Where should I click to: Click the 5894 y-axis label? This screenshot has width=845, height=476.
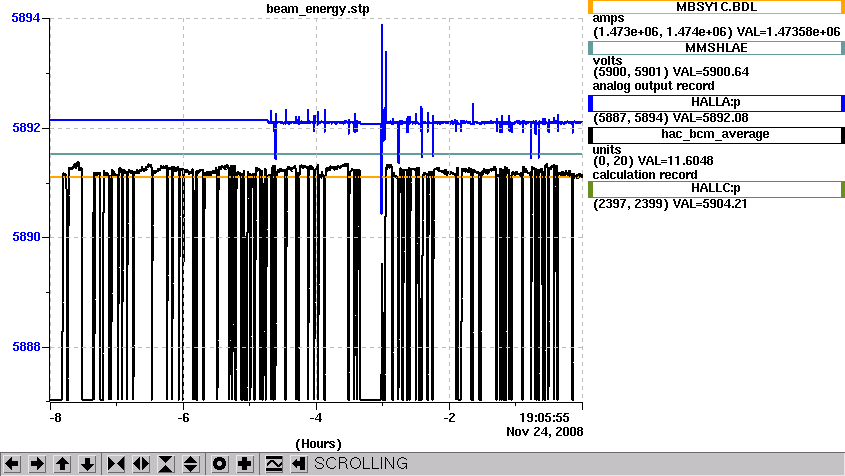click(26, 18)
